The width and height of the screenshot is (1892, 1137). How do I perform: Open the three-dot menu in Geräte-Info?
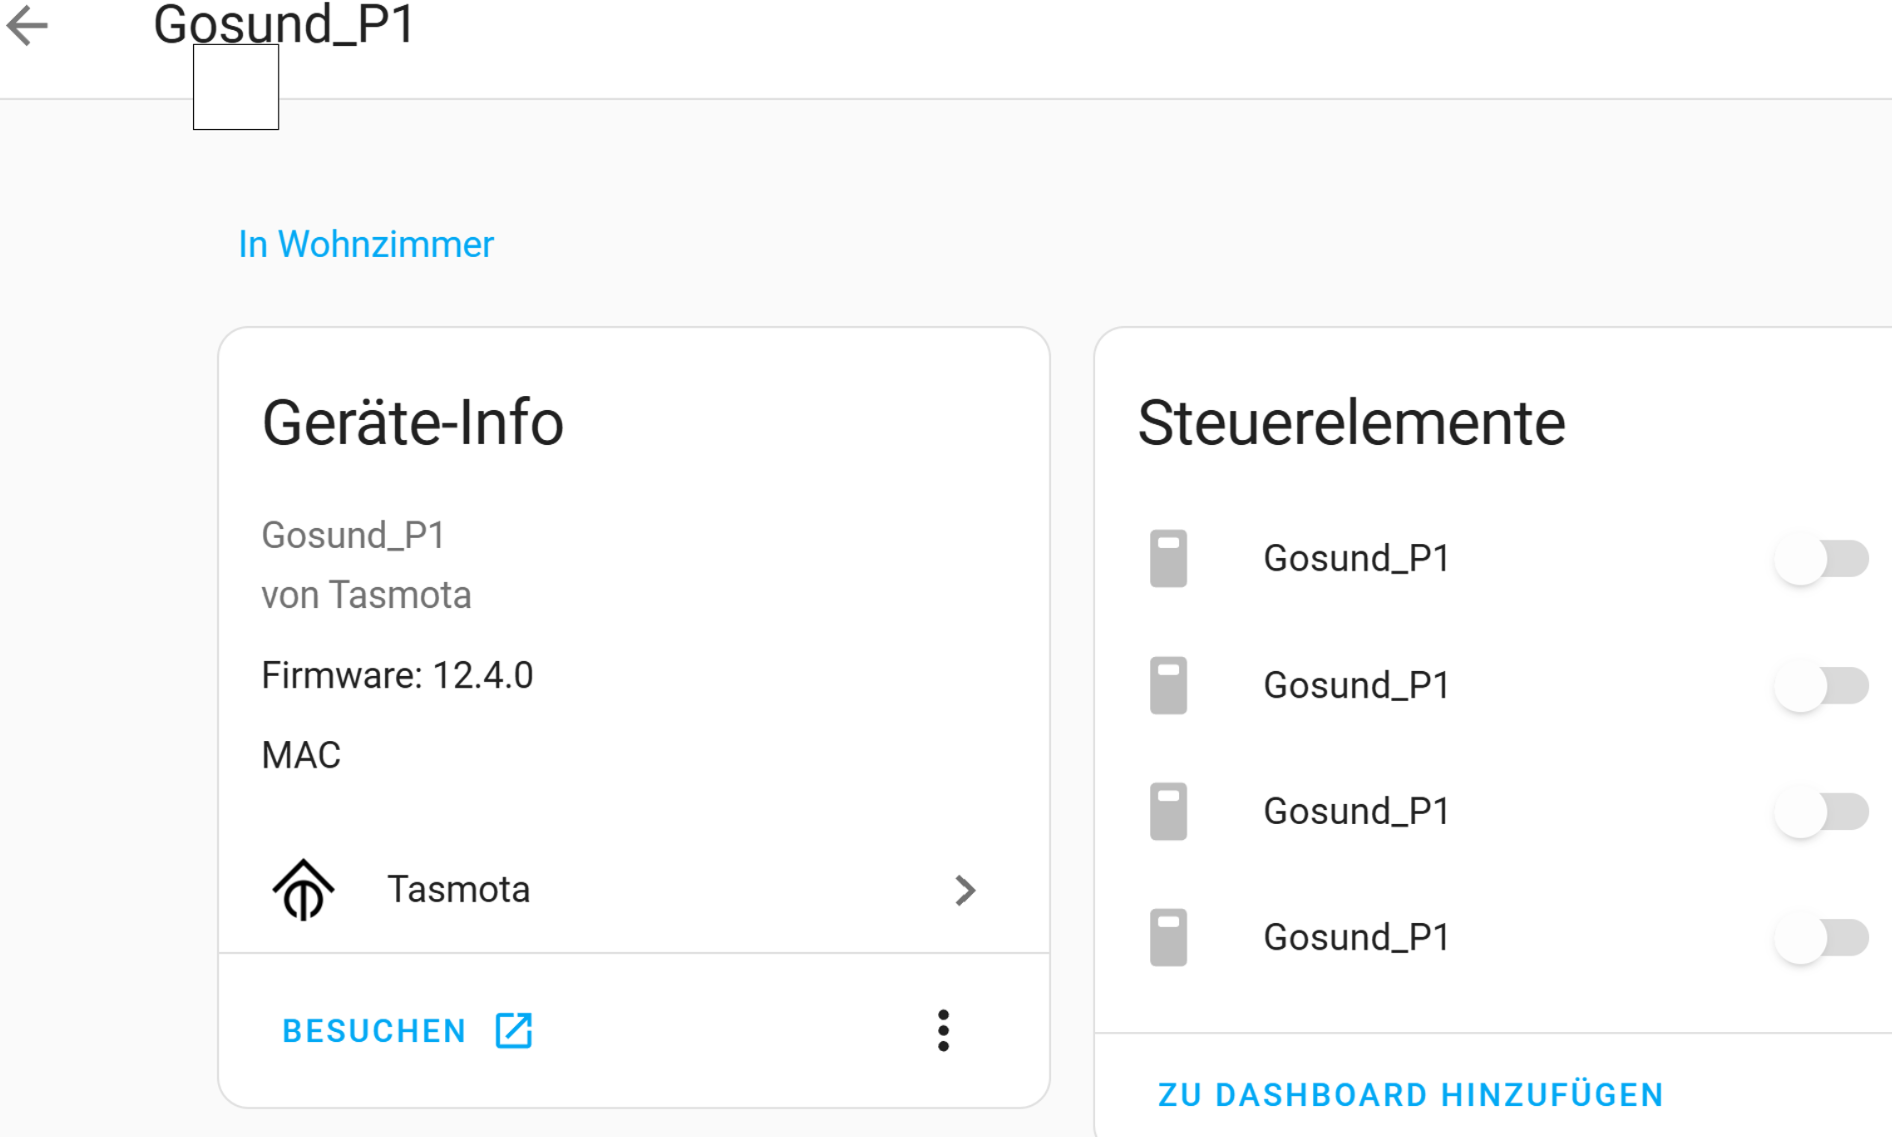click(943, 1030)
